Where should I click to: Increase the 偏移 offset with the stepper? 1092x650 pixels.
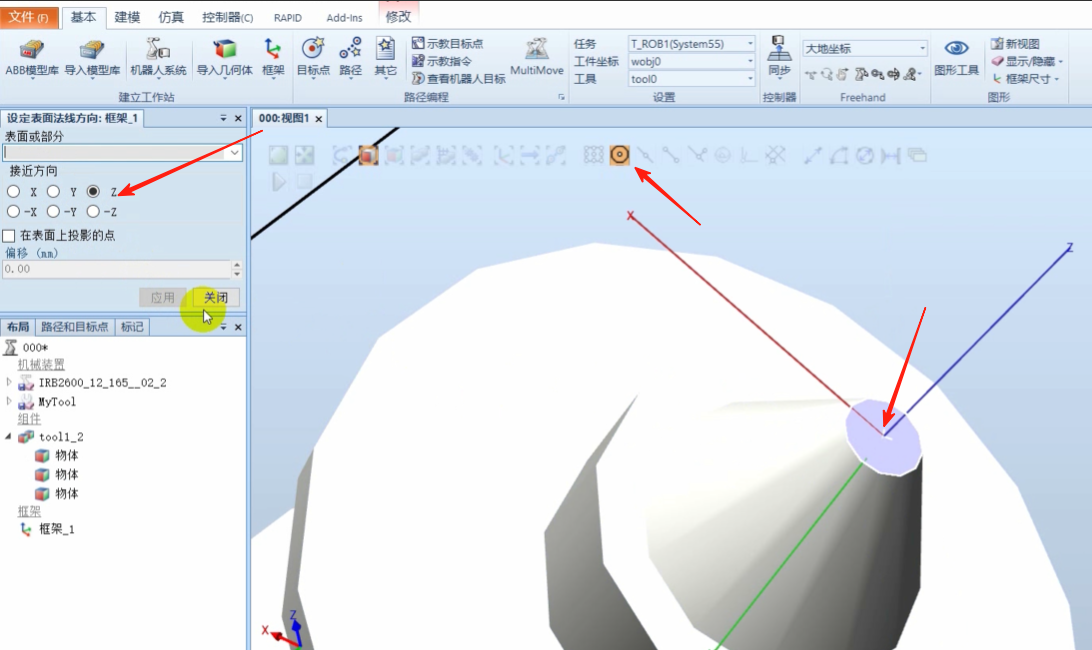tap(237, 265)
